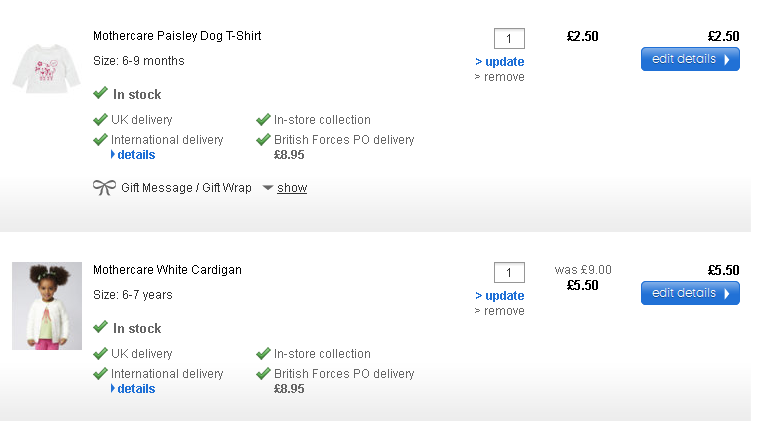The height and width of the screenshot is (421, 757).
Task: Remove White Cardigan from basket
Action: click(x=500, y=311)
